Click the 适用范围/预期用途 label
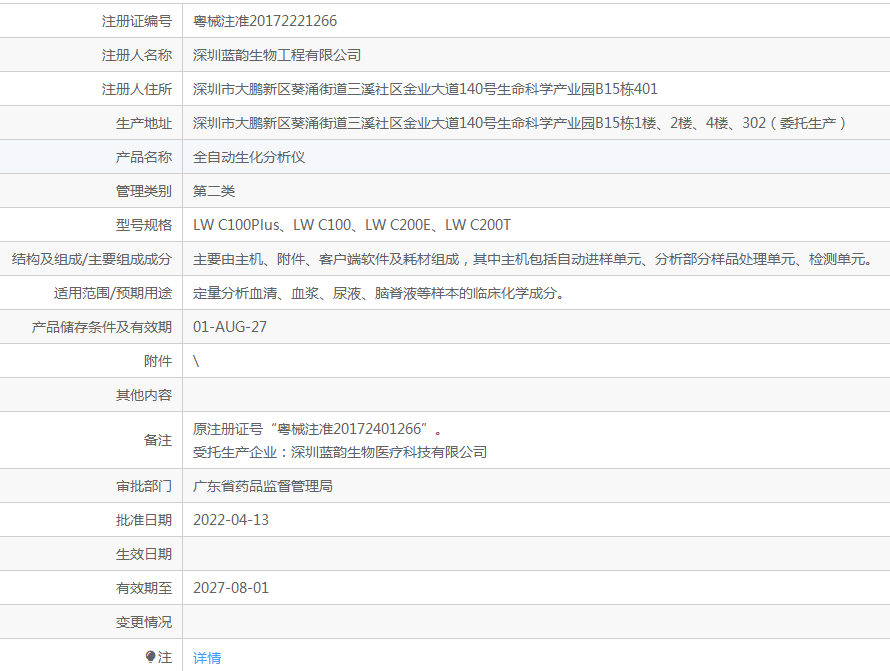 [x=113, y=293]
